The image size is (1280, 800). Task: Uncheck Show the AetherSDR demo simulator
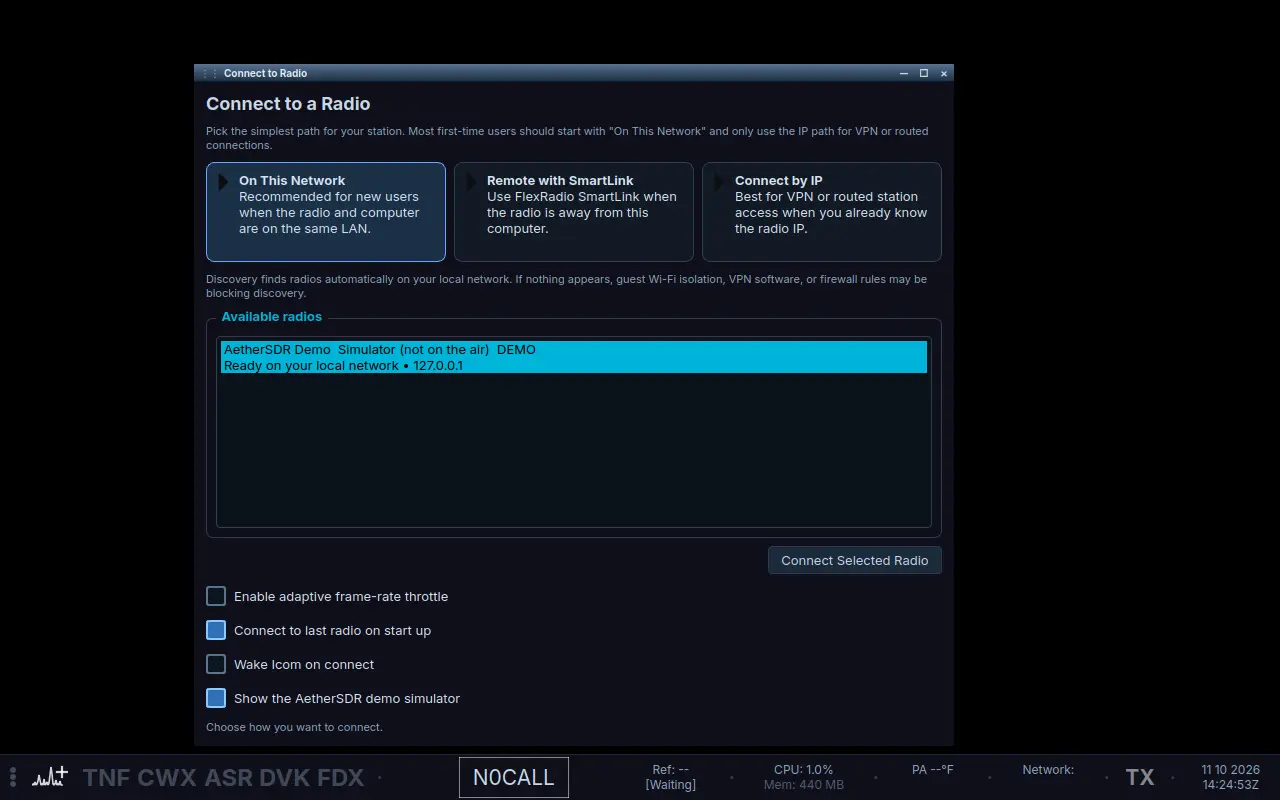click(x=216, y=698)
